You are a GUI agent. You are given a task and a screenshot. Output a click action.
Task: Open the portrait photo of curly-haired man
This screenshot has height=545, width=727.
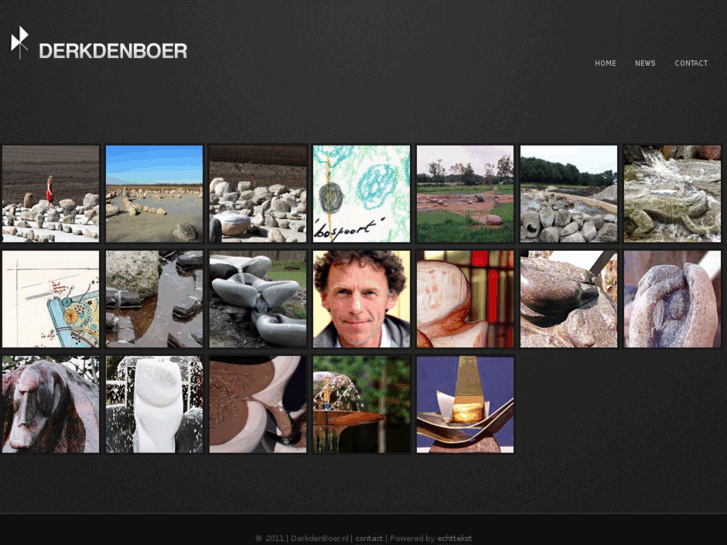tap(362, 299)
